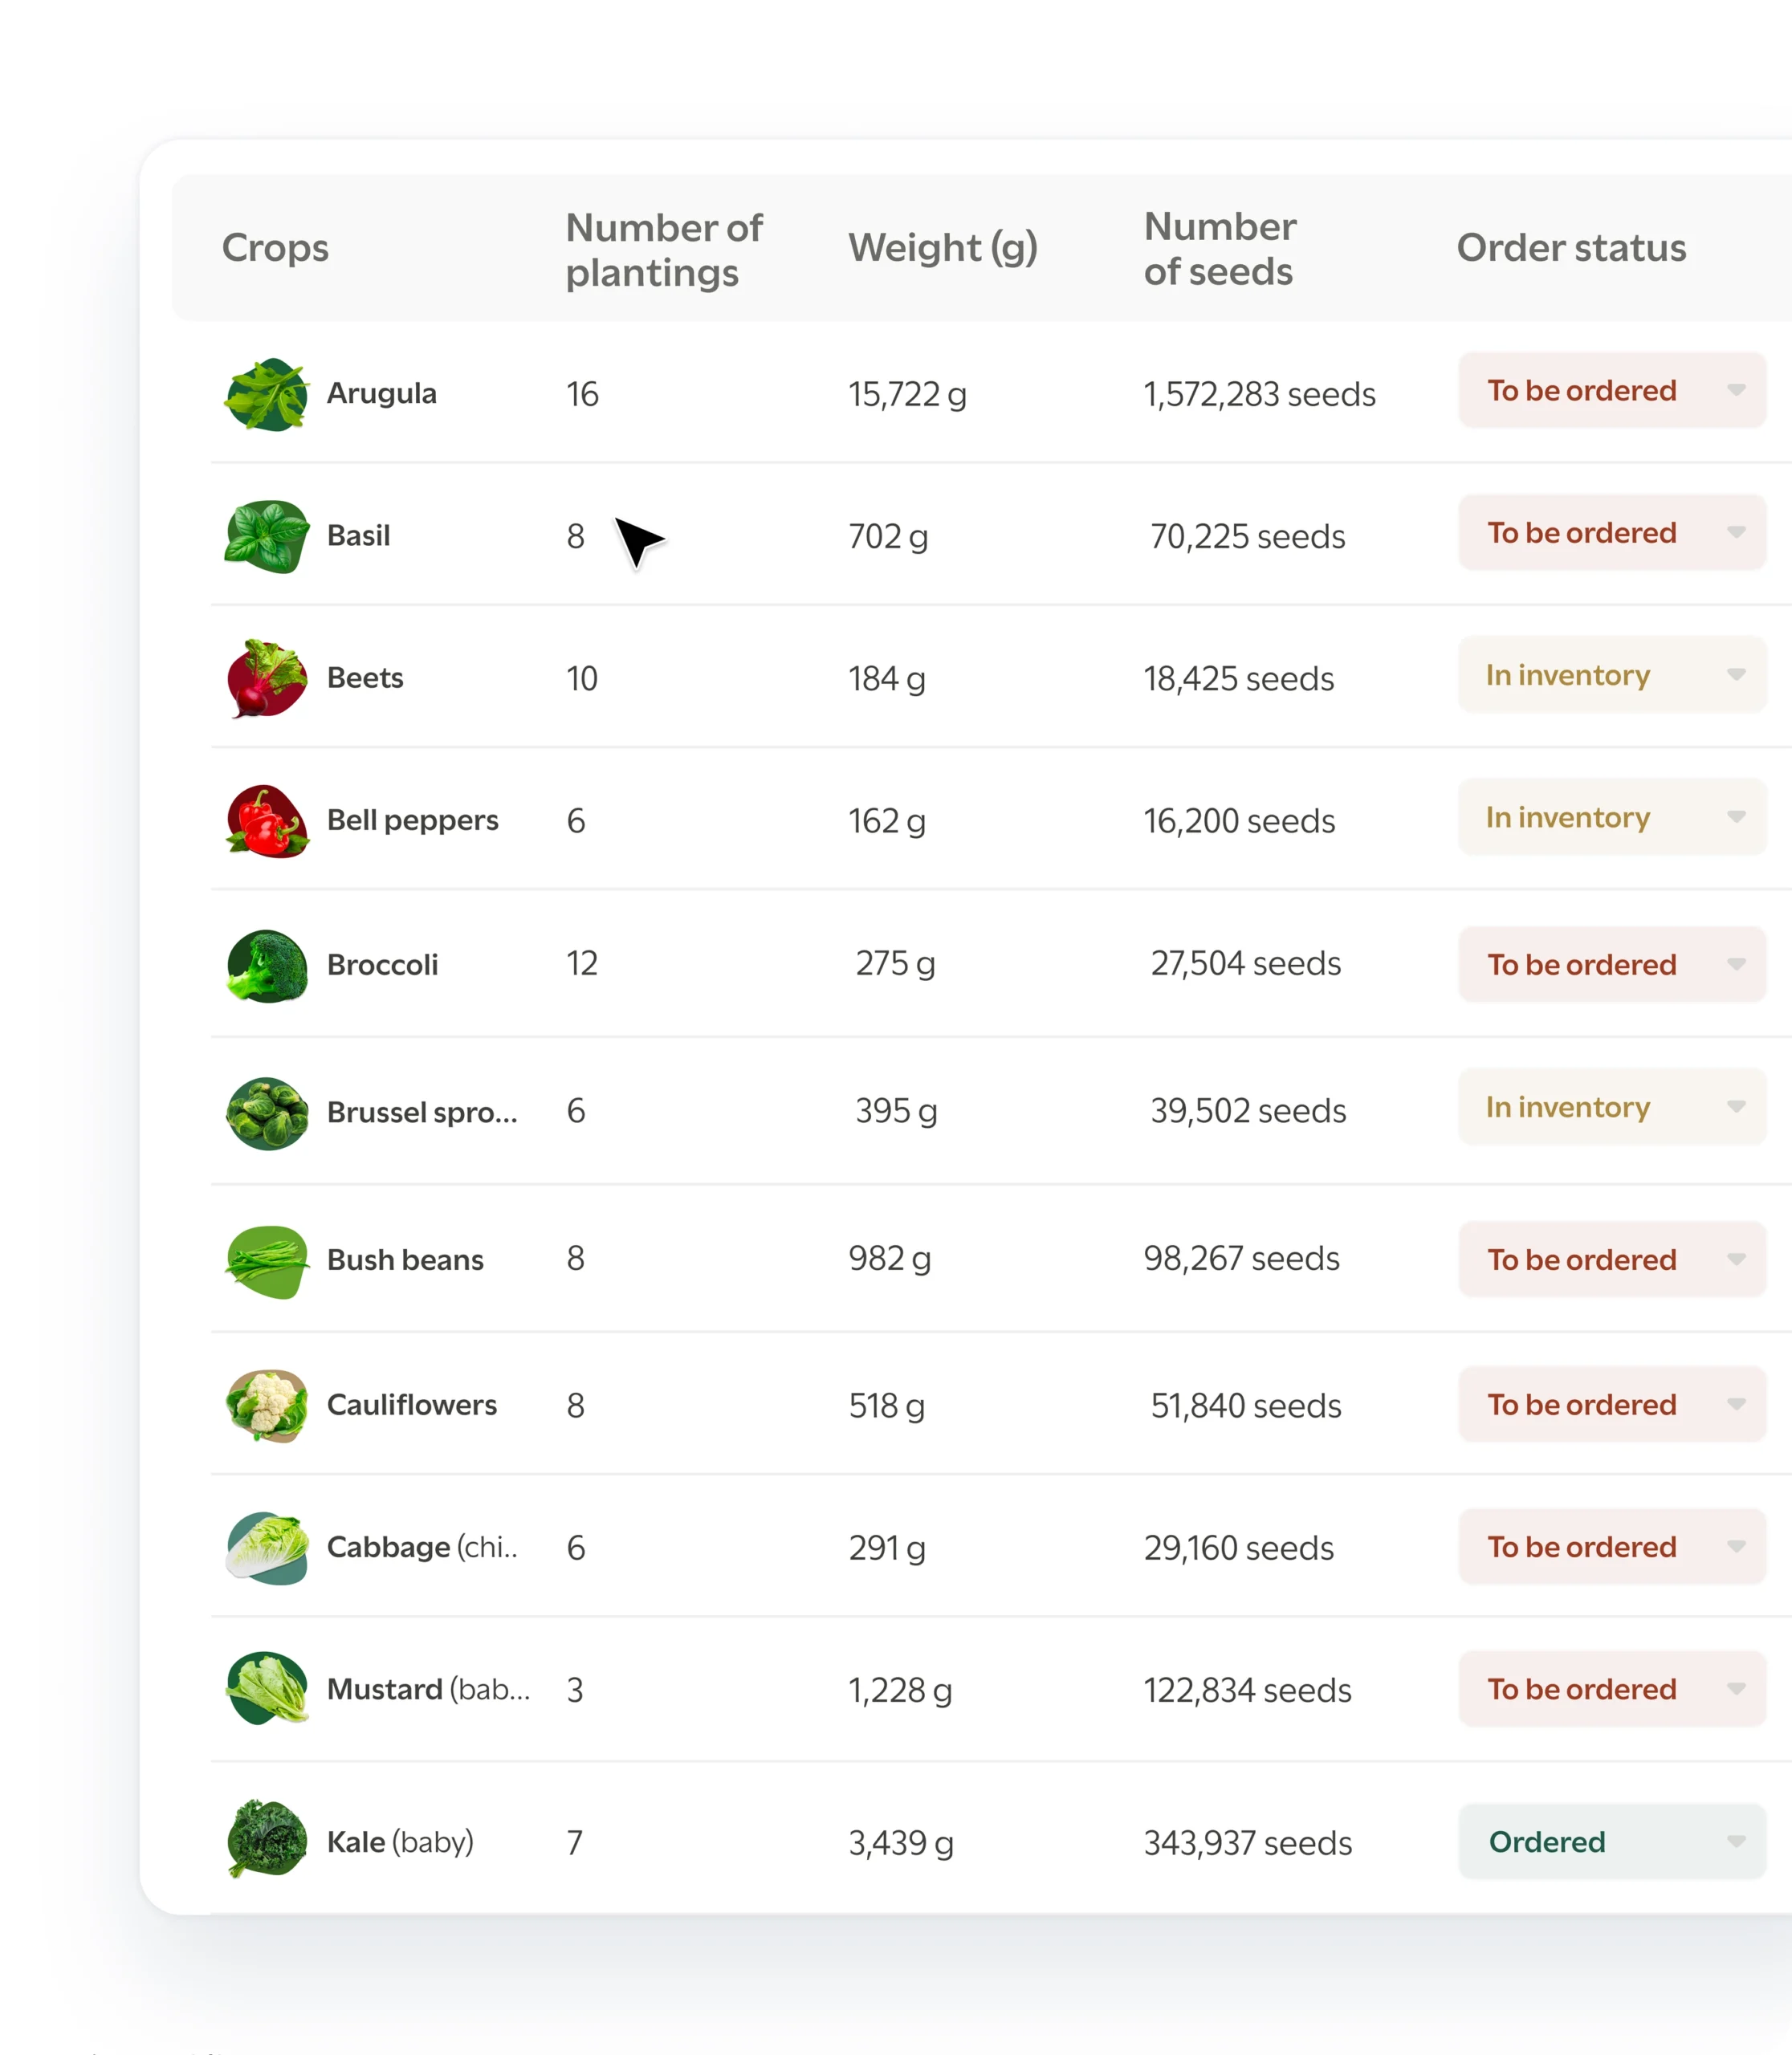
Task: Click the Mustard (baby) crop name
Action: click(428, 1689)
